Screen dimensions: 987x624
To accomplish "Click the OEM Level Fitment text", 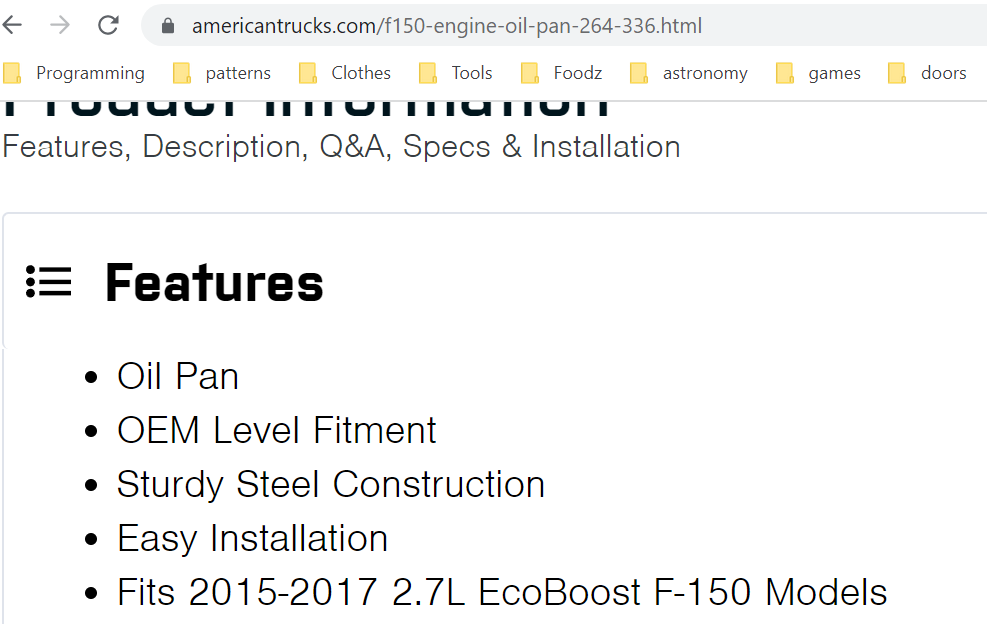I will [x=276, y=430].
